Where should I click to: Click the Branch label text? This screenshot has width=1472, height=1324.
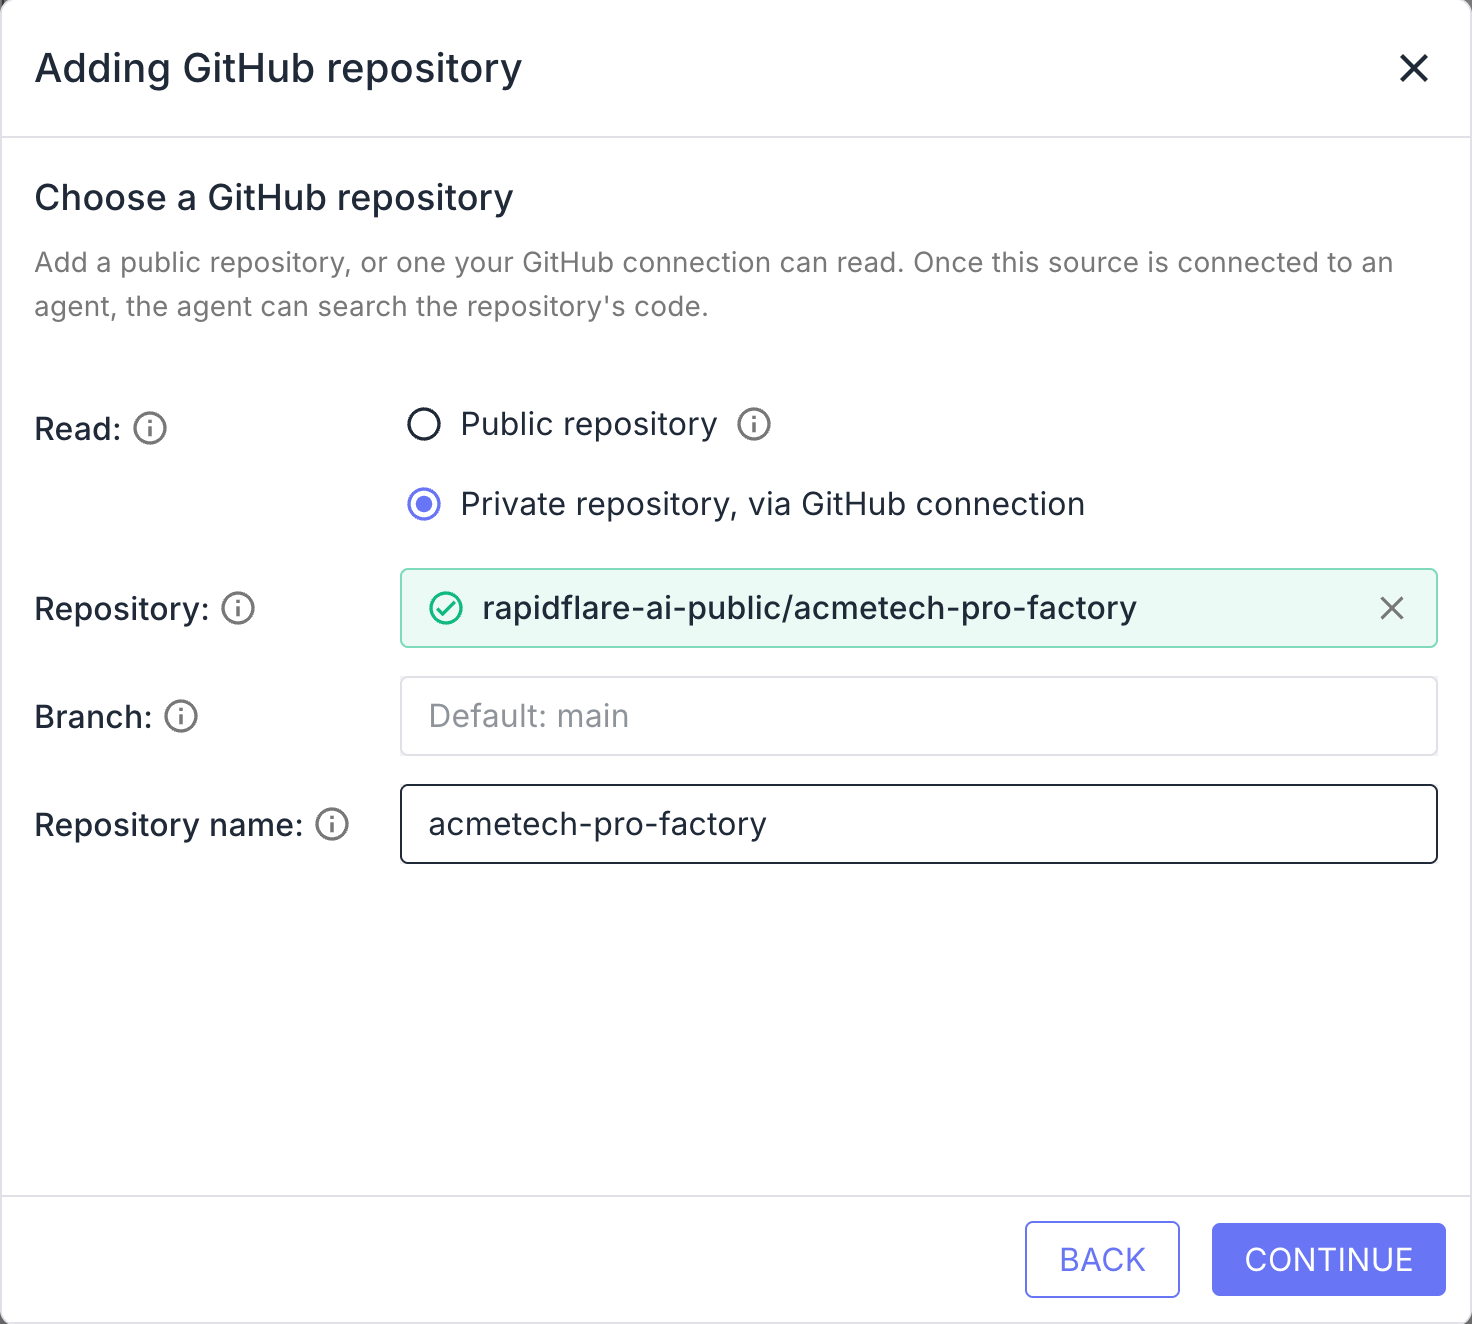93,717
